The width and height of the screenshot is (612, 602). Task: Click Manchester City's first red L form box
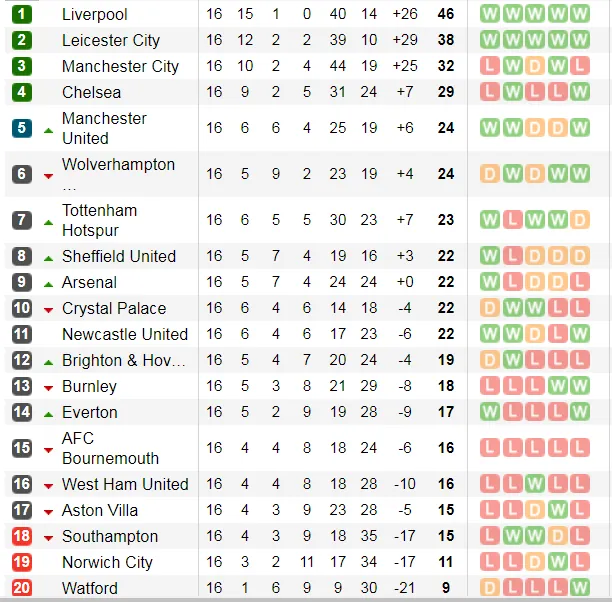tap(490, 66)
